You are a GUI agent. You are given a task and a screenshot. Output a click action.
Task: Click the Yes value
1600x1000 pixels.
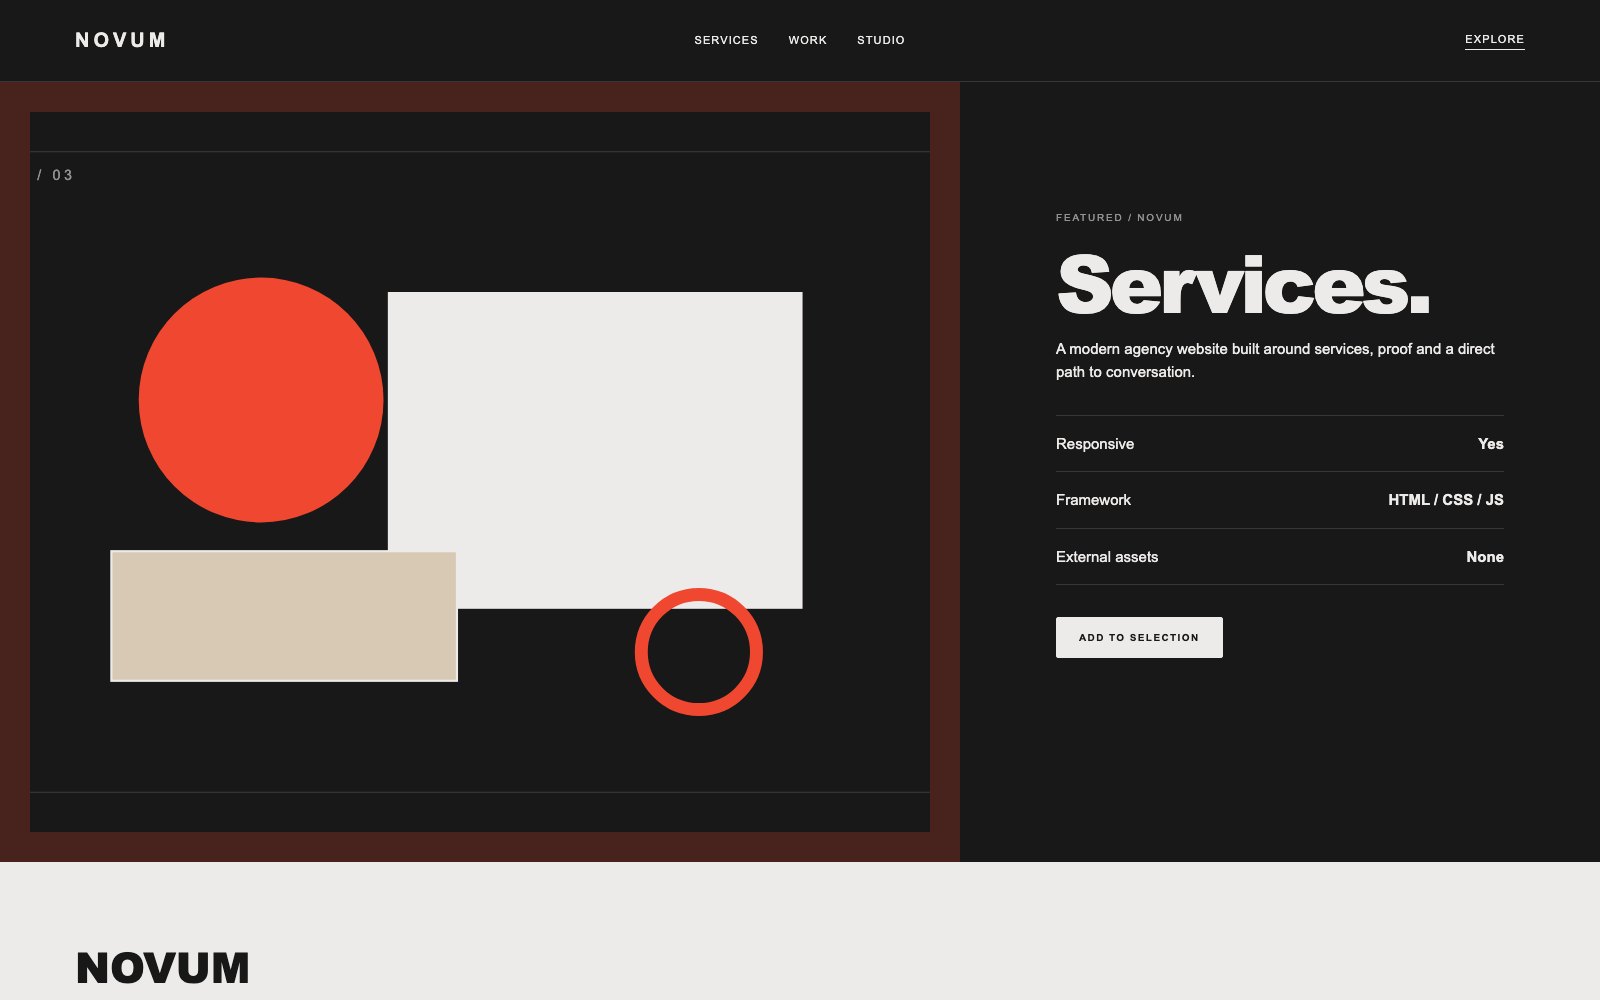pyautogui.click(x=1490, y=444)
